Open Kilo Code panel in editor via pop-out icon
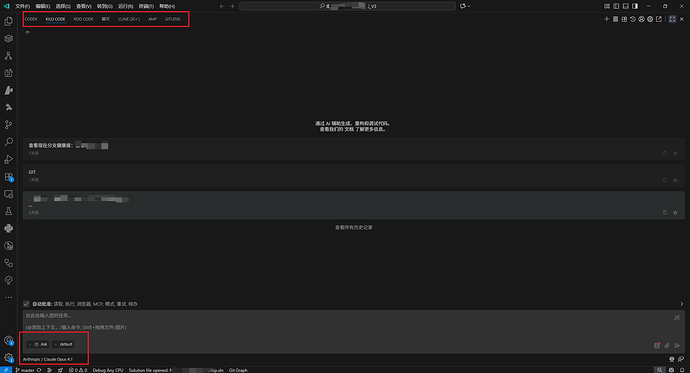The image size is (690, 373). pyautogui.click(x=659, y=19)
